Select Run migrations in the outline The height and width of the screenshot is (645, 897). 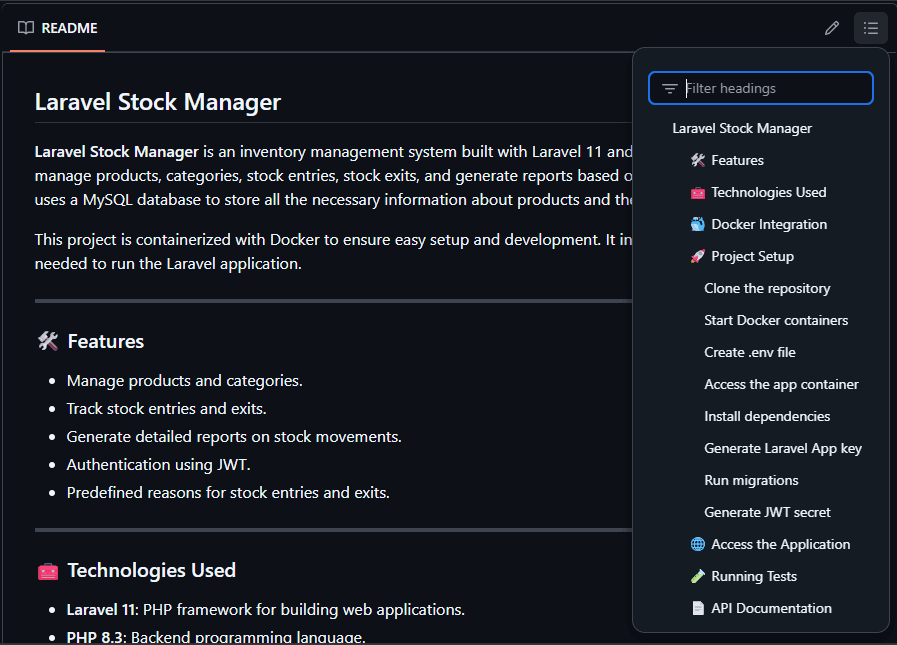751,481
